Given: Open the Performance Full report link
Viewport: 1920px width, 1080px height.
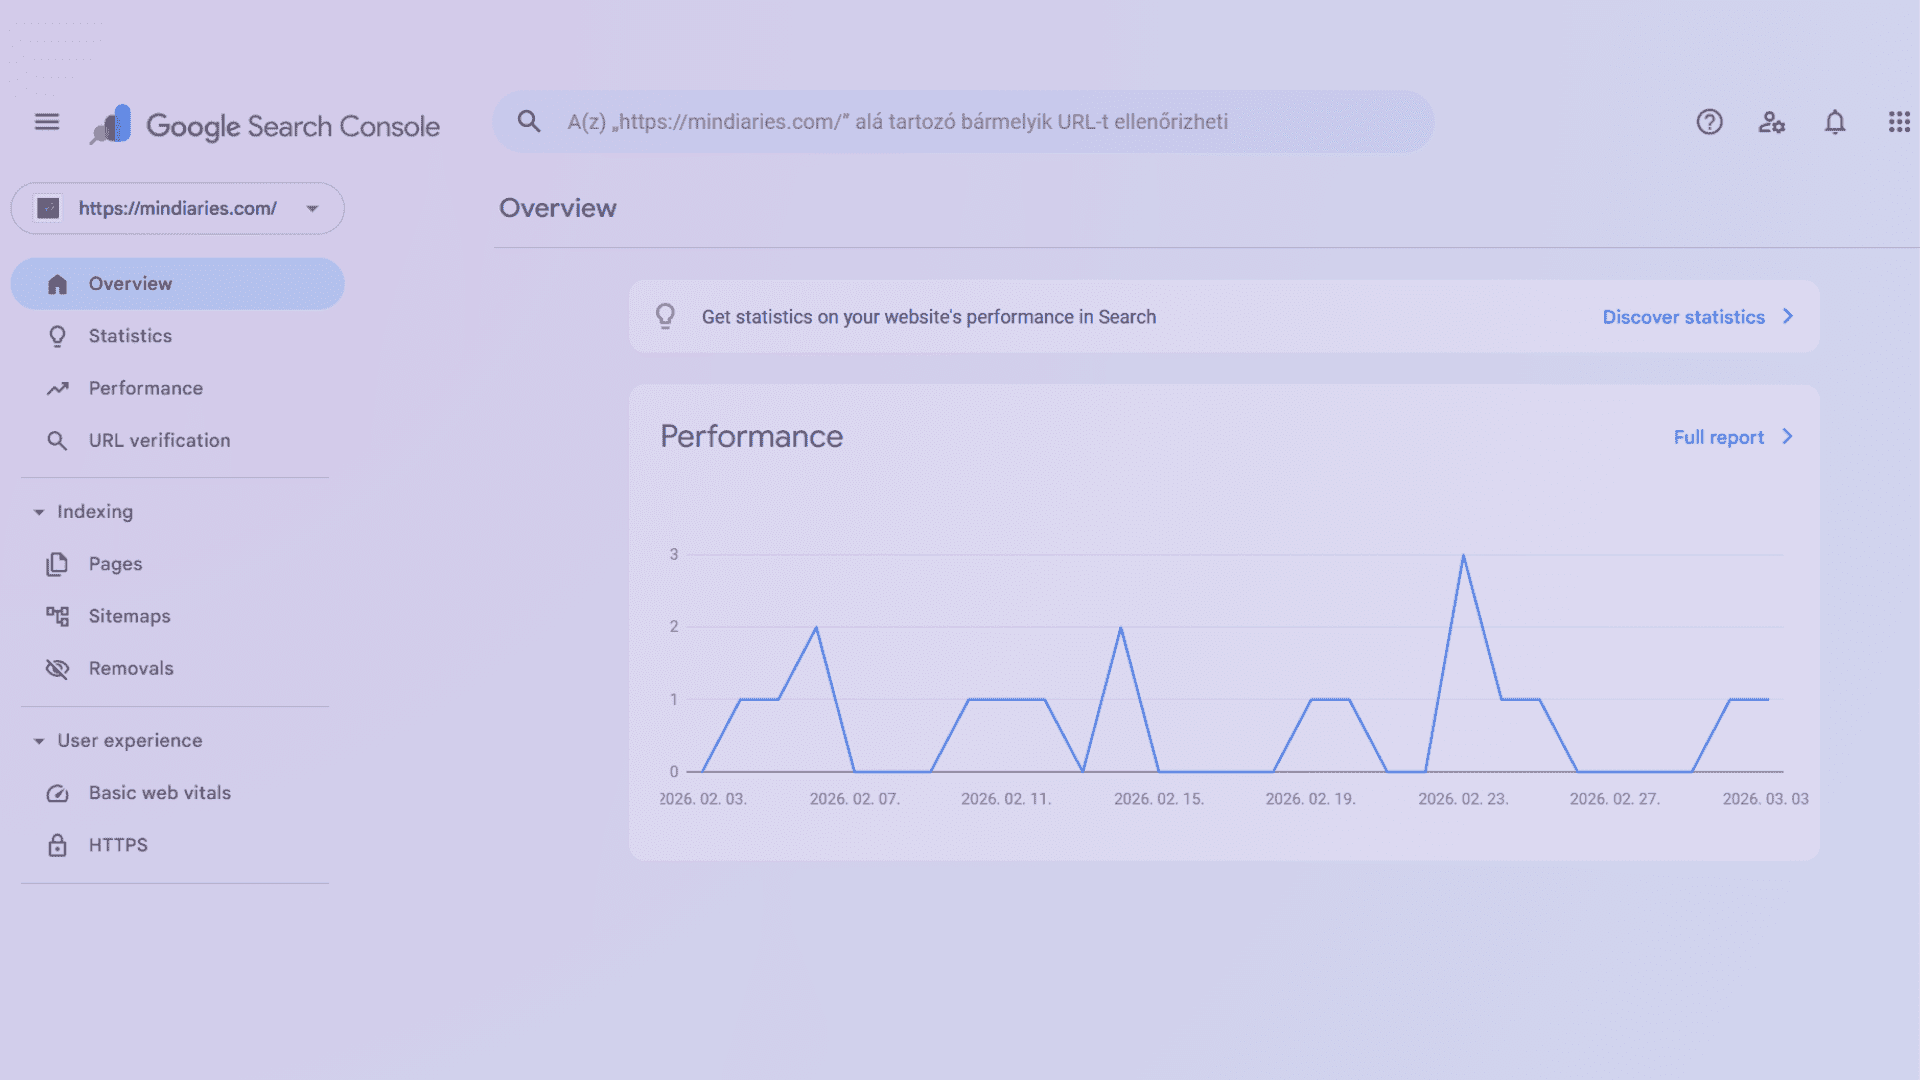Looking at the screenshot, I should [1718, 437].
